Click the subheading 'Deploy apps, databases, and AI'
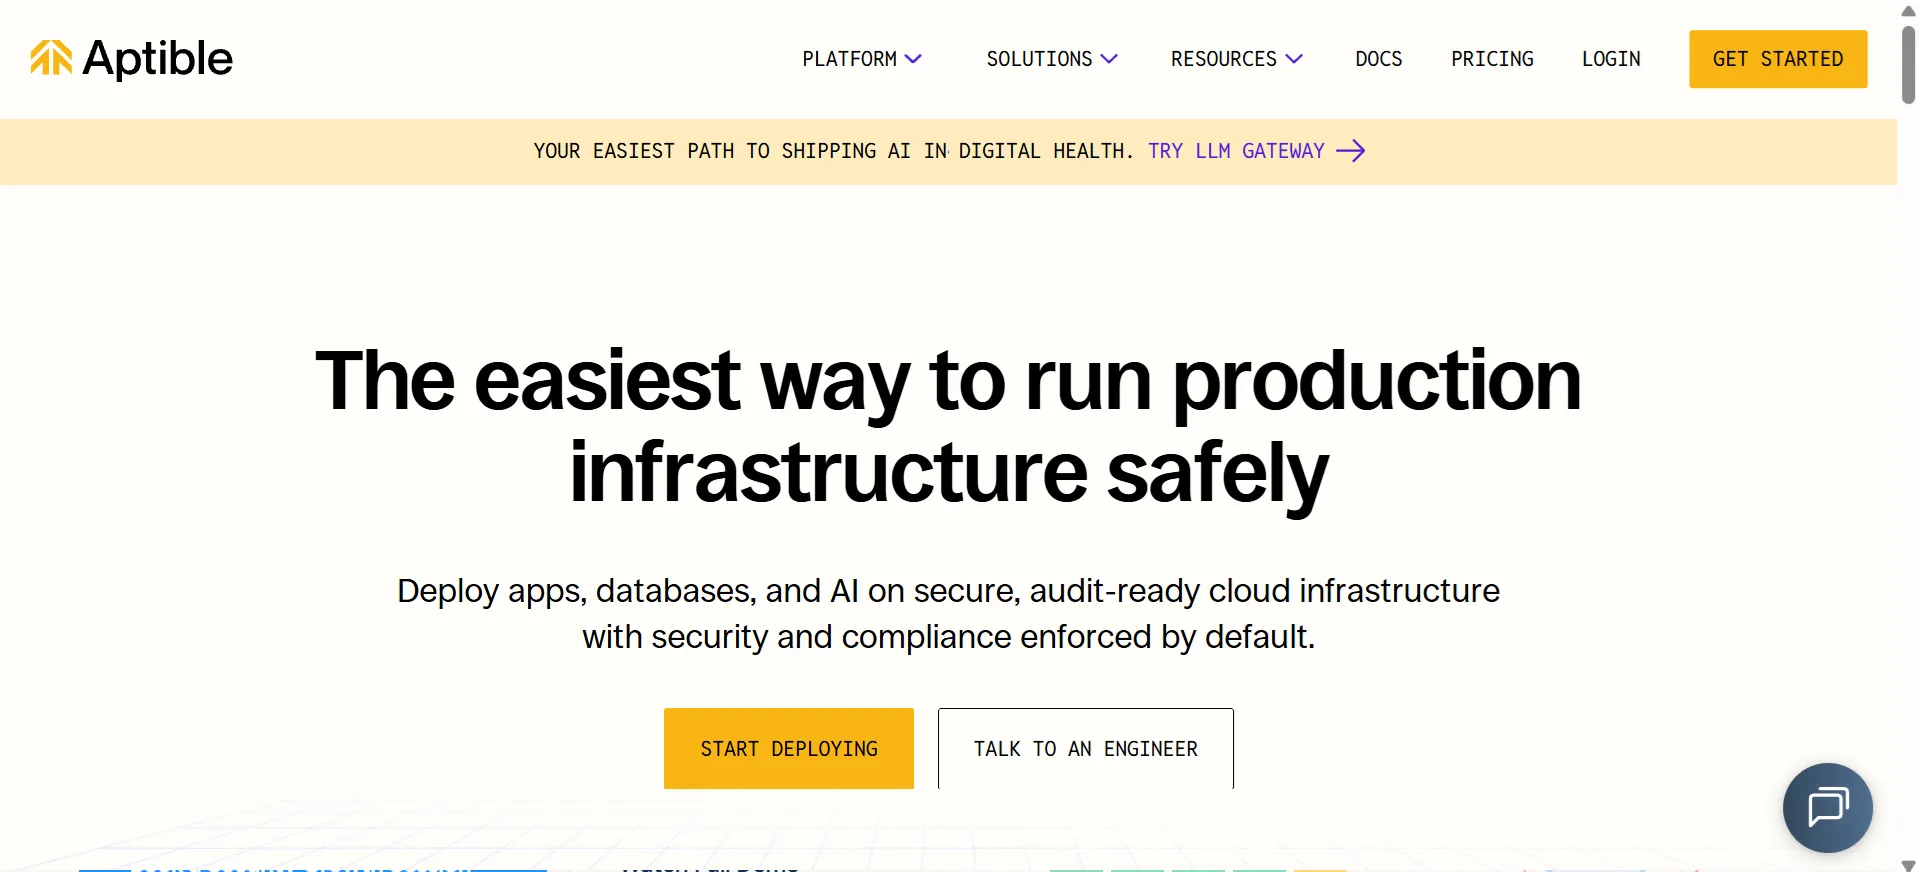Screen dimensions: 1919x872 (627, 591)
